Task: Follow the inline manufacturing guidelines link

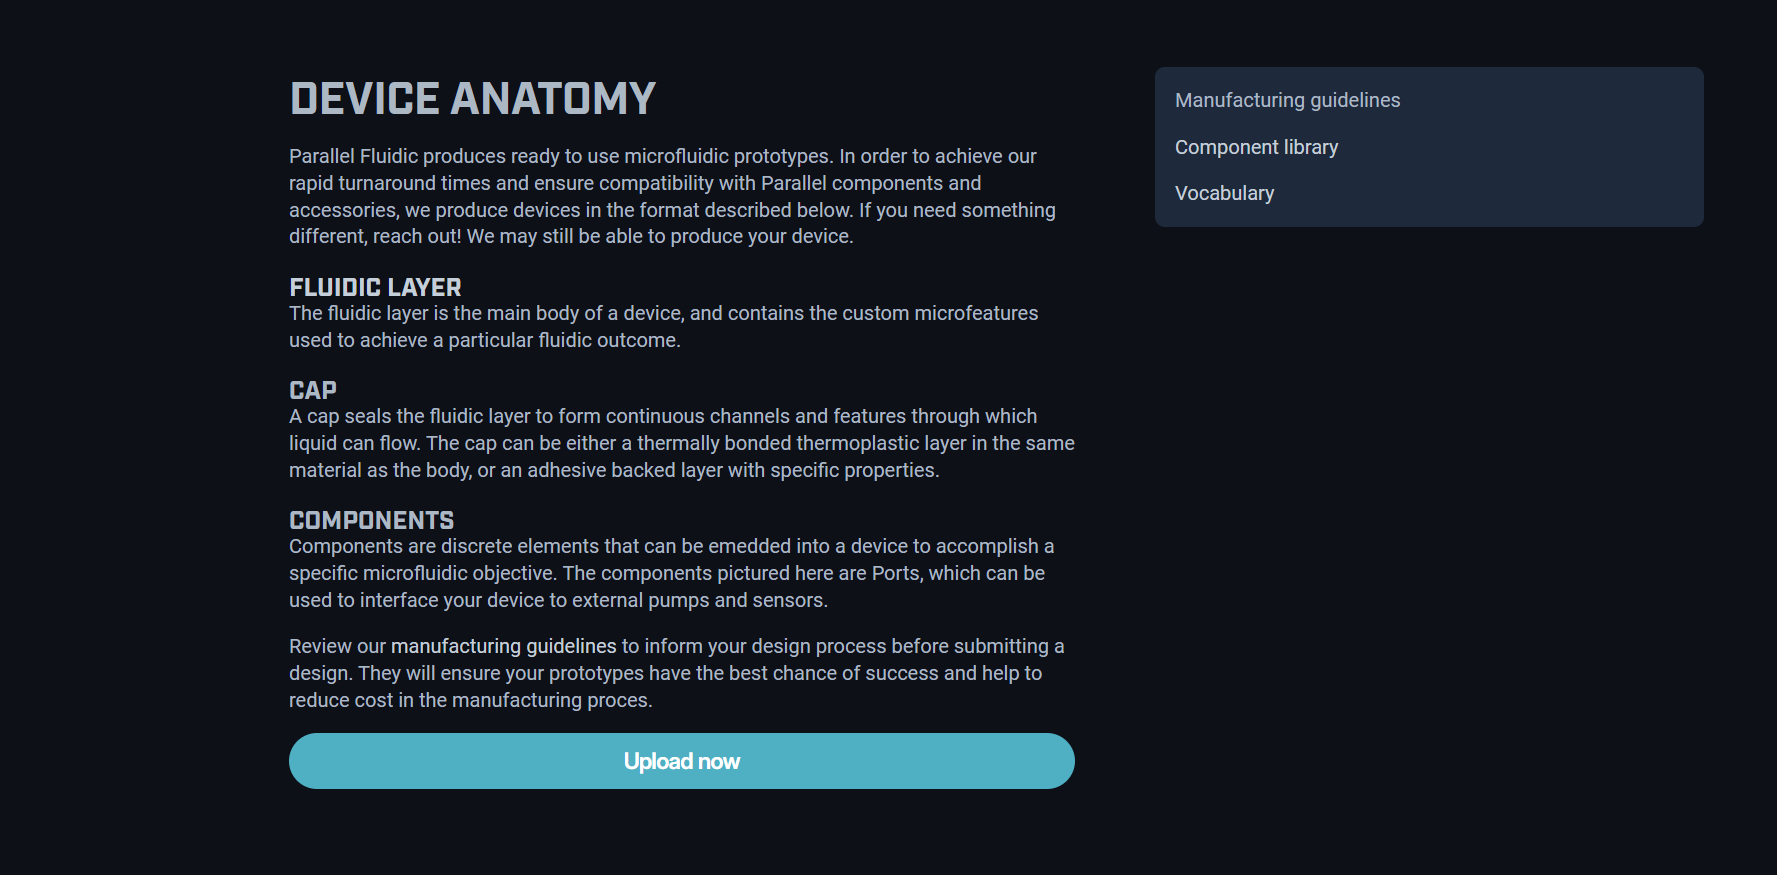Action: 503,646
